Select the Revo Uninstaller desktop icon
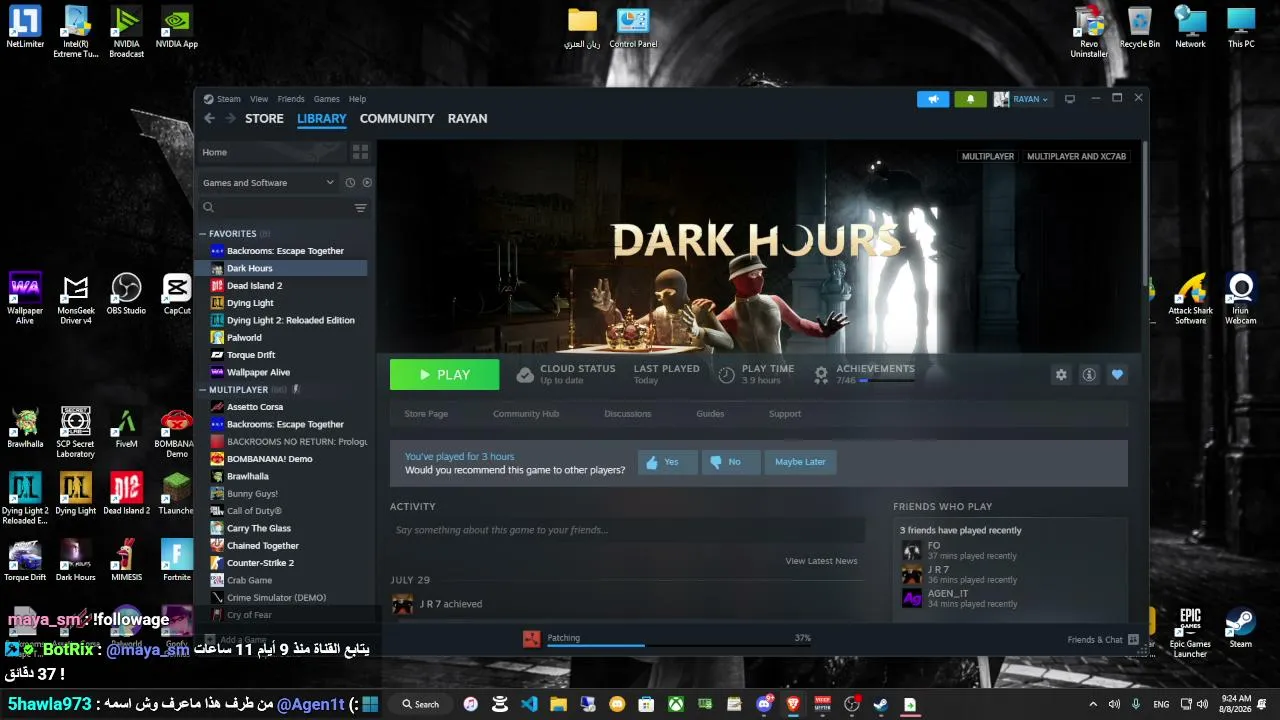1280x720 pixels. point(1089,32)
